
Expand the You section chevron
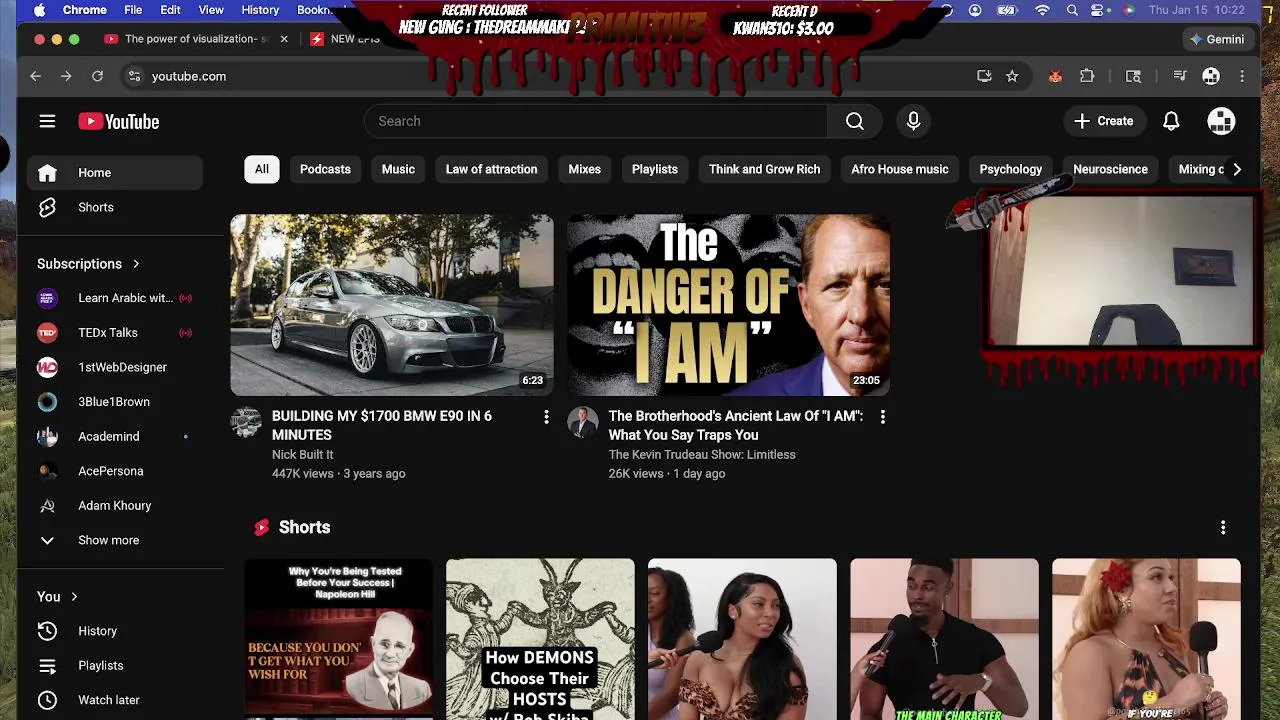click(x=74, y=597)
